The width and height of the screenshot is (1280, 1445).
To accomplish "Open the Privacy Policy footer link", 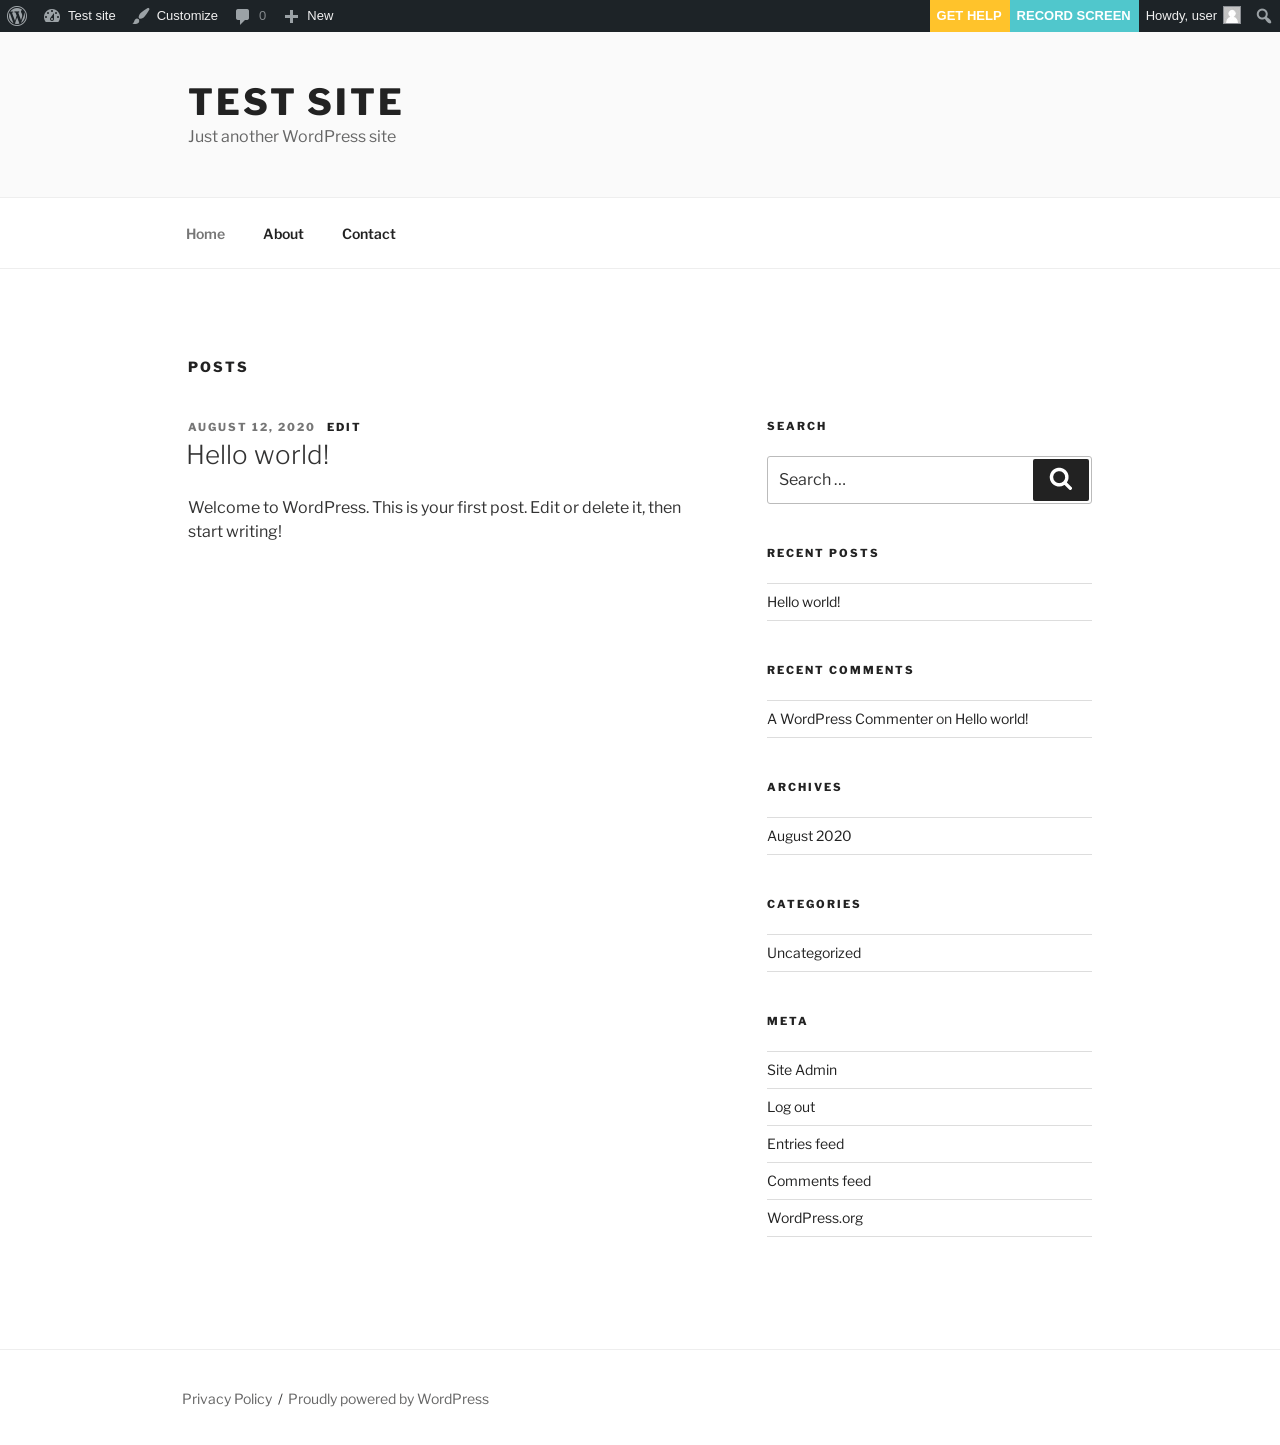I will (x=227, y=1399).
